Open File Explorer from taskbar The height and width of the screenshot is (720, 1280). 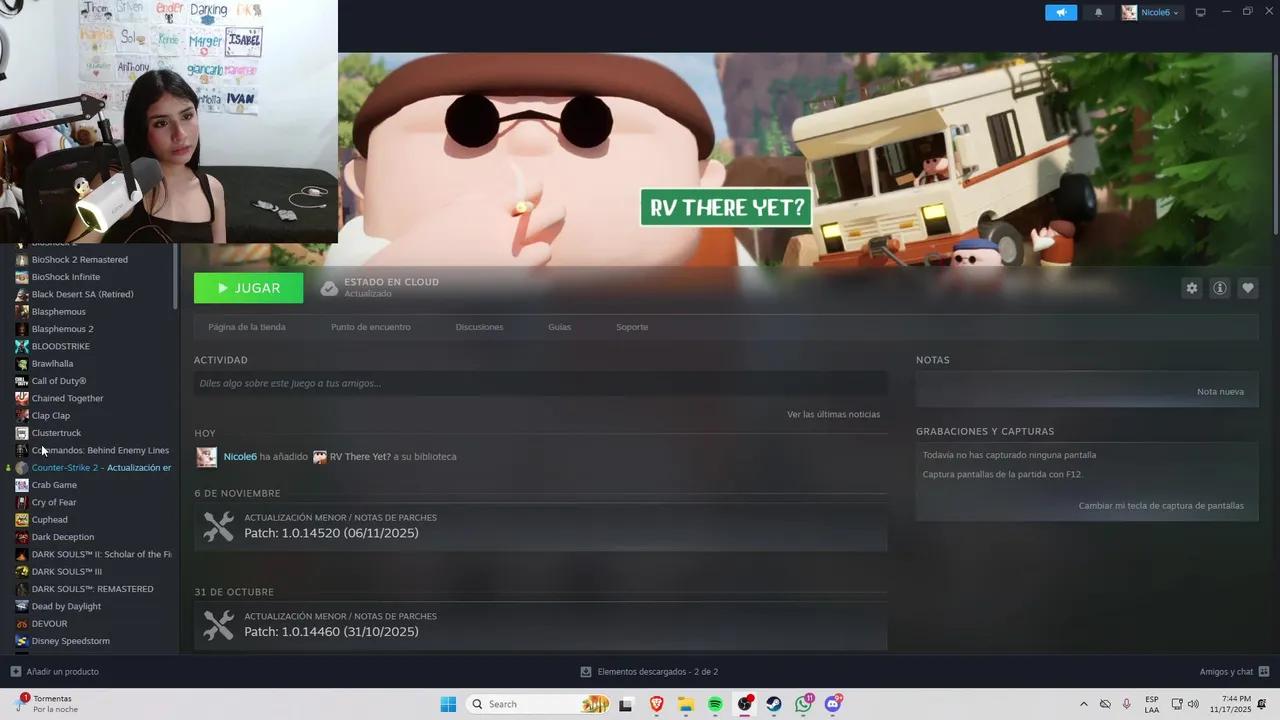tap(686, 704)
